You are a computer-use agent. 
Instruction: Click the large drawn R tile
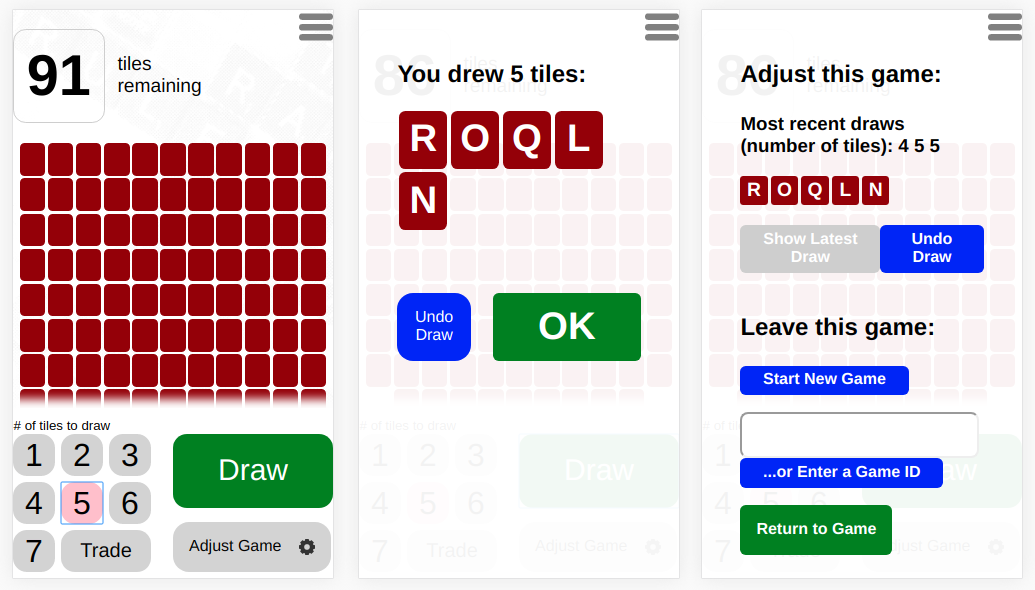pos(422,140)
